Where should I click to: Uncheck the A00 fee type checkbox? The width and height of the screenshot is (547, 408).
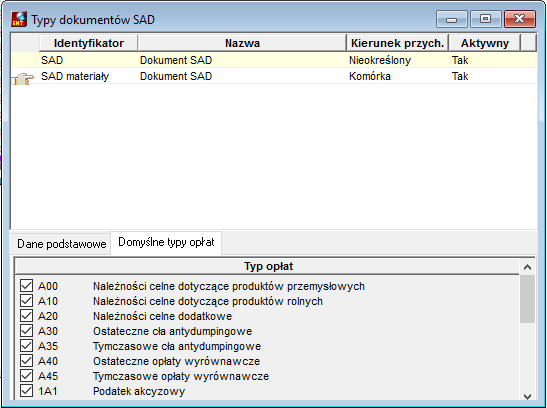pos(27,286)
